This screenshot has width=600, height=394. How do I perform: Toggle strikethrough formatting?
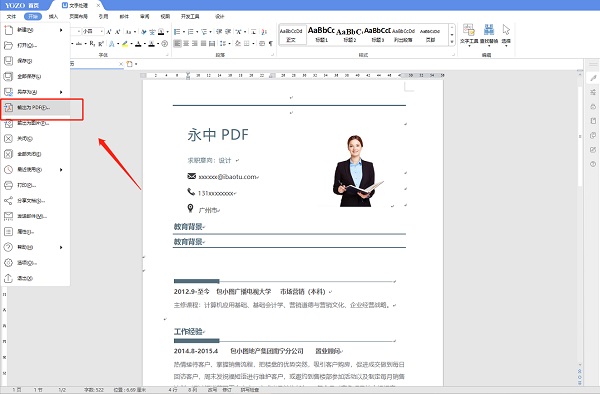point(79,44)
